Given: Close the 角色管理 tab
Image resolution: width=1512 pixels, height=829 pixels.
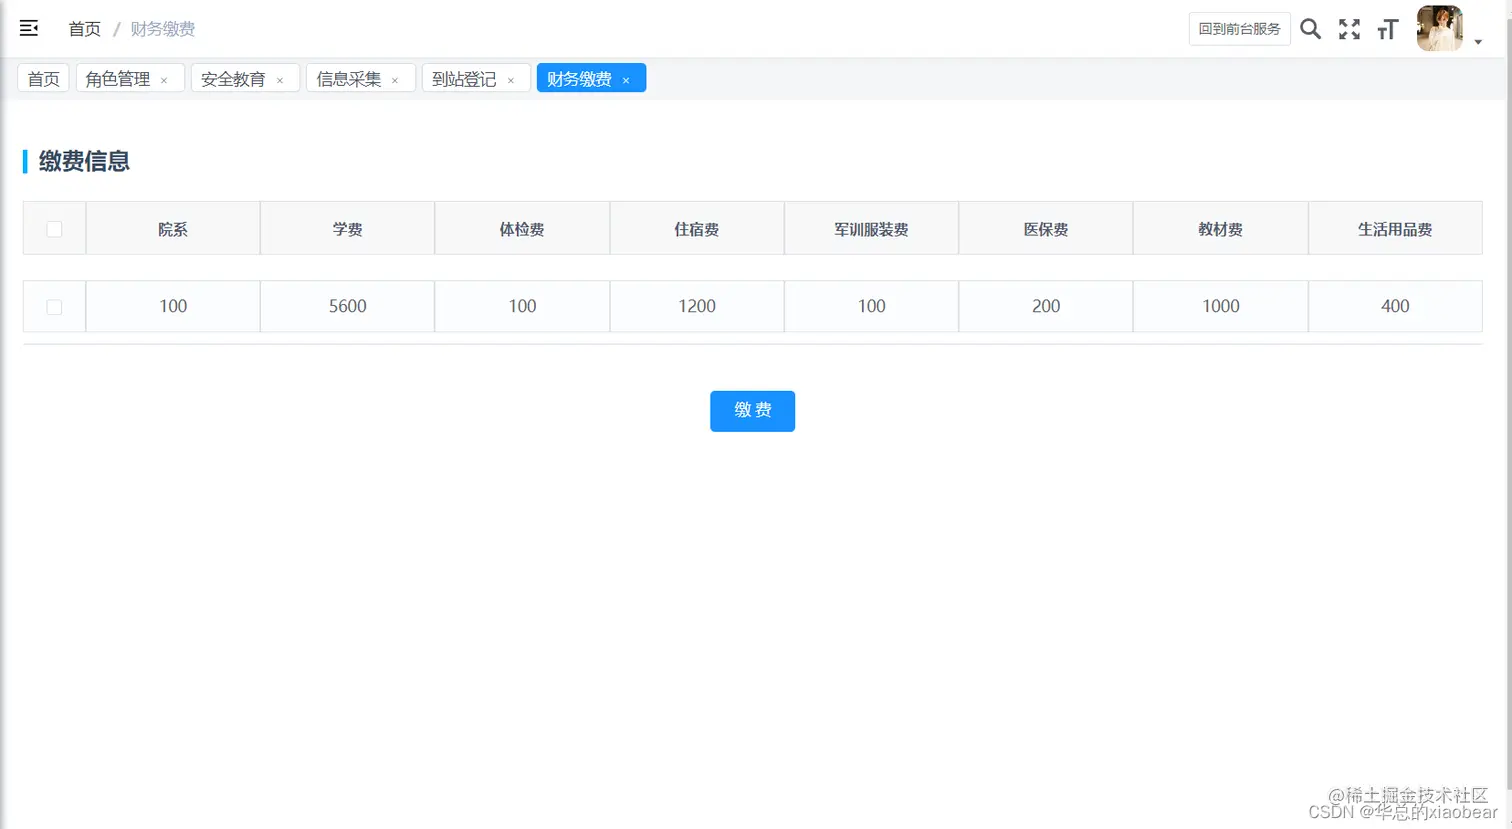Looking at the screenshot, I should (x=166, y=78).
